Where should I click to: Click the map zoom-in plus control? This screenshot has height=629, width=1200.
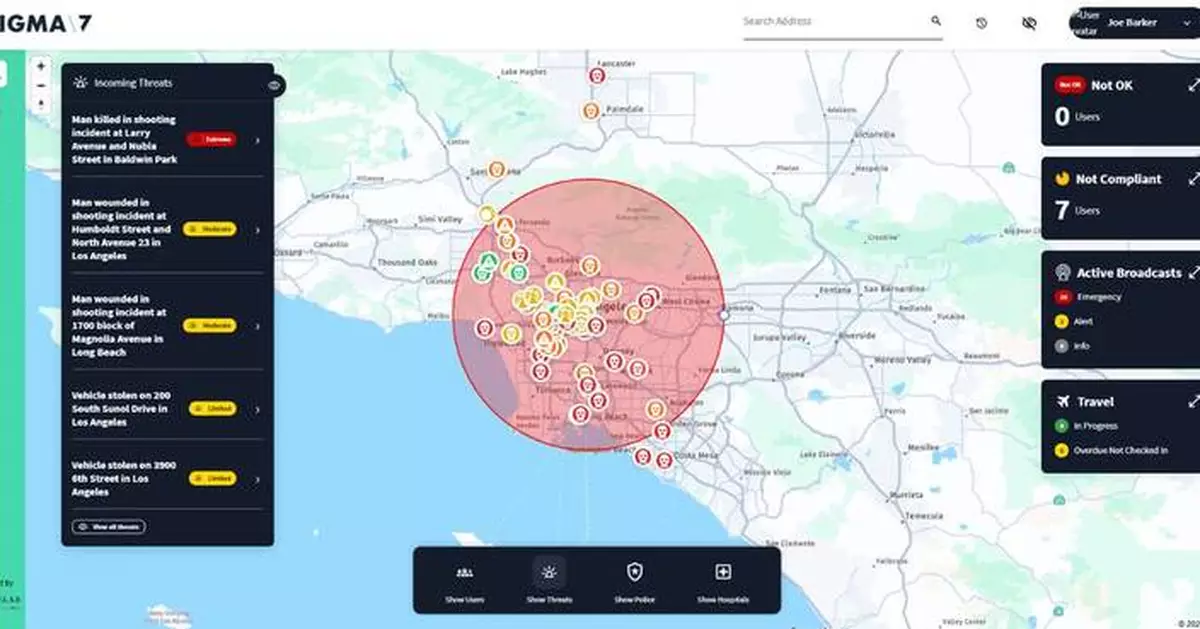39,66
